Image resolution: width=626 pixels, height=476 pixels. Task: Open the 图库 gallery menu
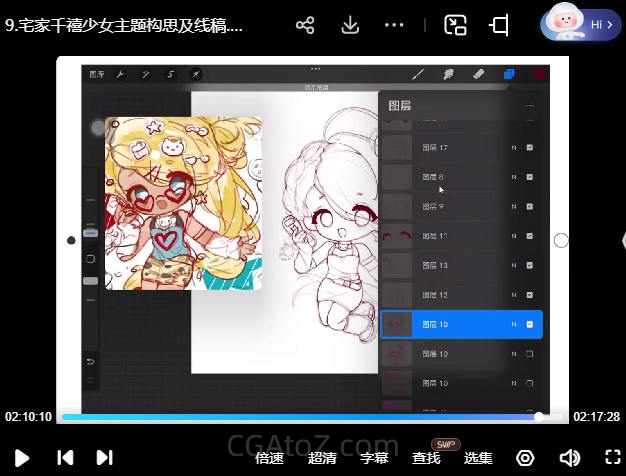click(x=97, y=74)
